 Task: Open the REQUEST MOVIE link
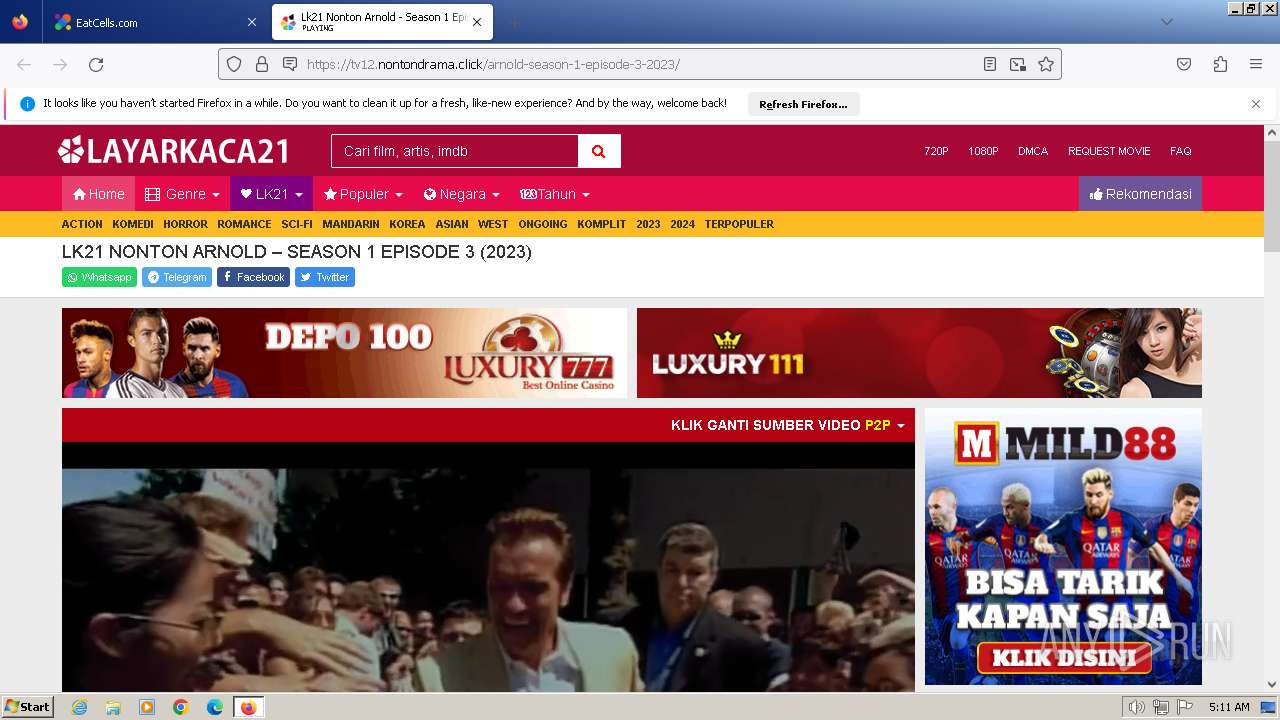(x=1109, y=151)
